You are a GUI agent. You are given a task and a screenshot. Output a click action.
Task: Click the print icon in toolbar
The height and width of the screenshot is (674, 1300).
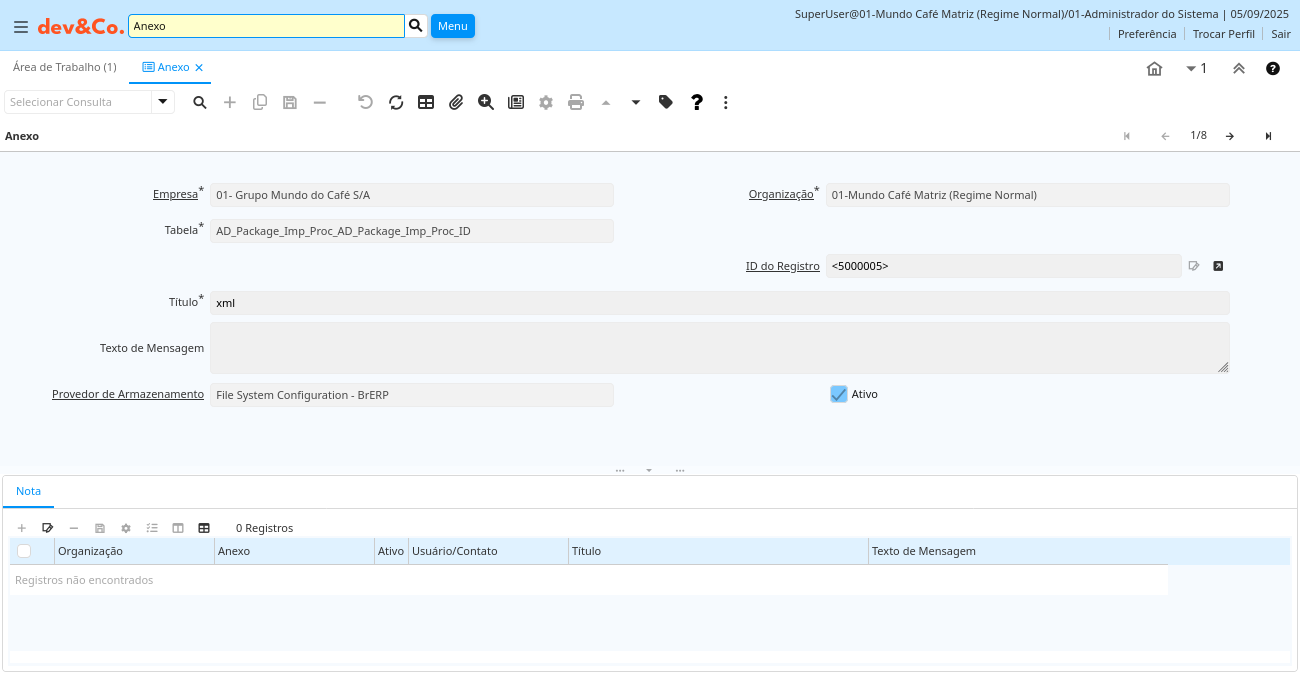pos(576,102)
